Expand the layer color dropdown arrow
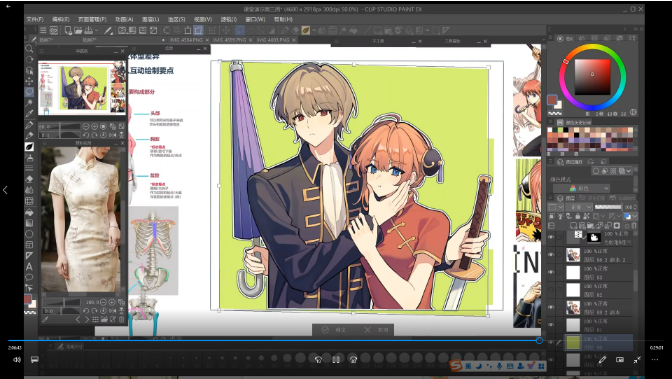 (634, 217)
